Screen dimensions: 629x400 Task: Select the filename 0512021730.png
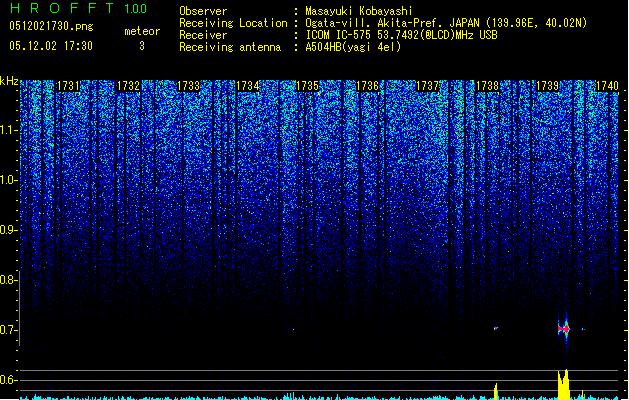point(51,26)
